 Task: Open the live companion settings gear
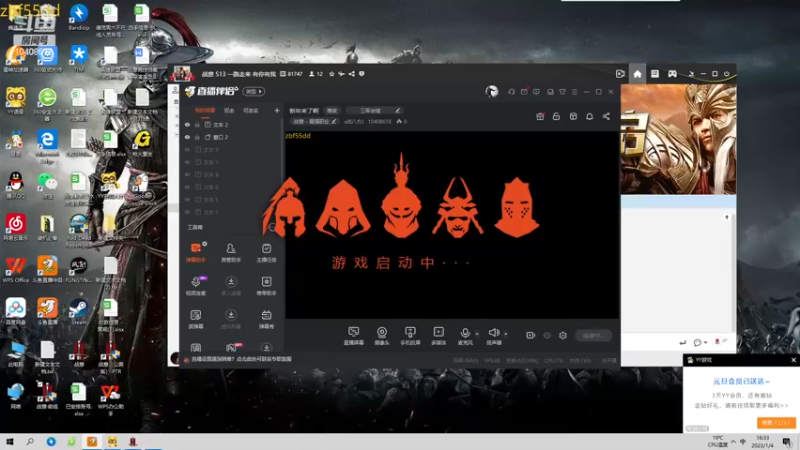tap(563, 335)
